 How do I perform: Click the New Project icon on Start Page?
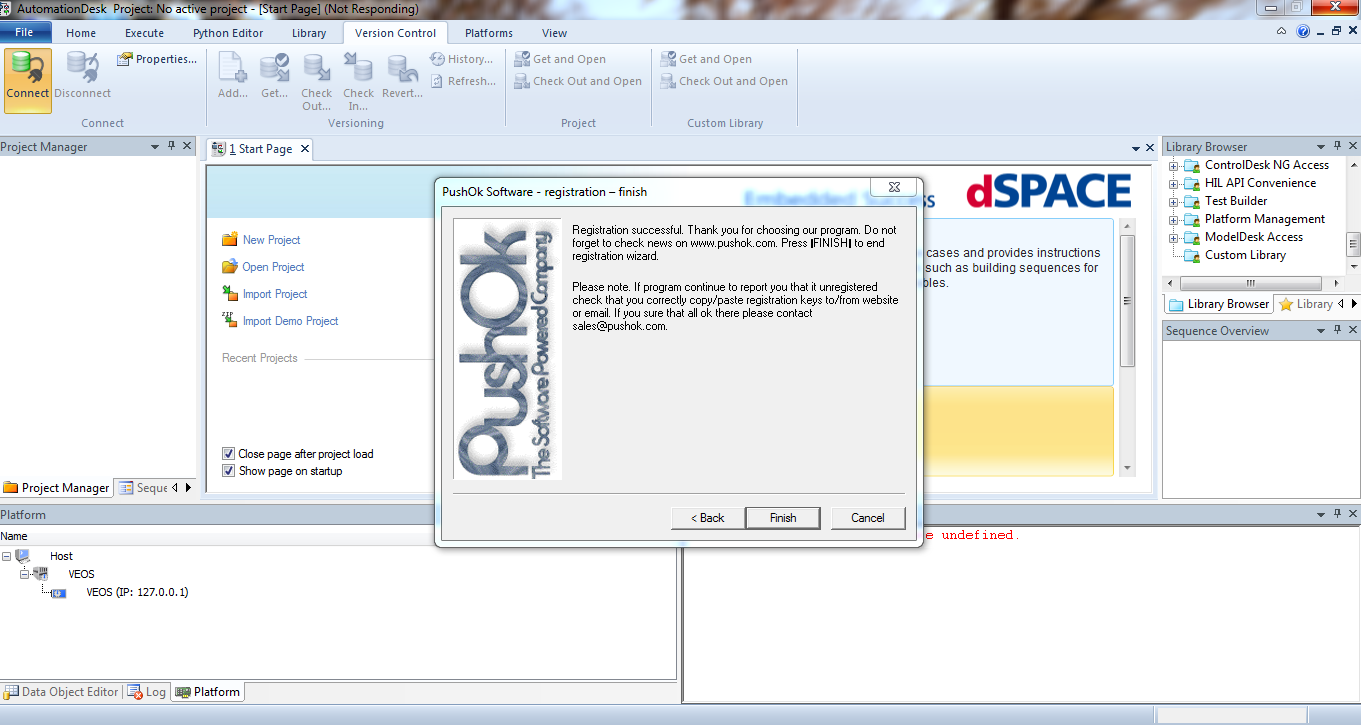pos(229,240)
